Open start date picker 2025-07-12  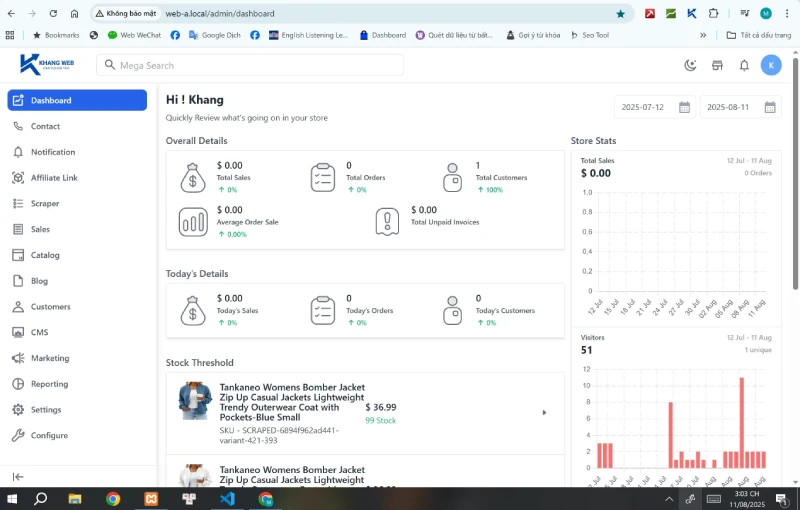pos(655,107)
